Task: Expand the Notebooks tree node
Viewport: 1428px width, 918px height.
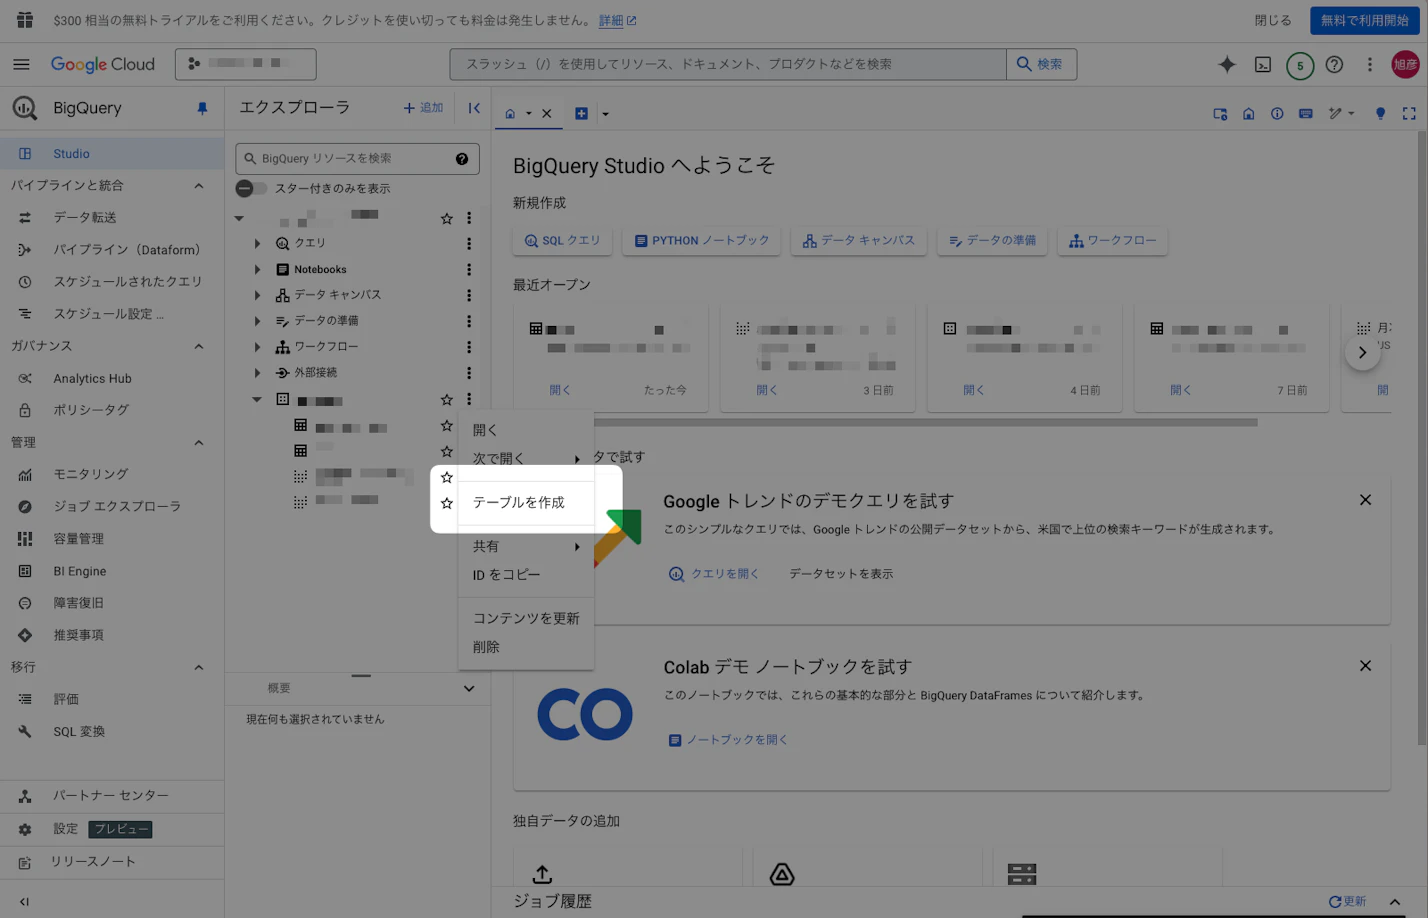Action: coord(257,269)
